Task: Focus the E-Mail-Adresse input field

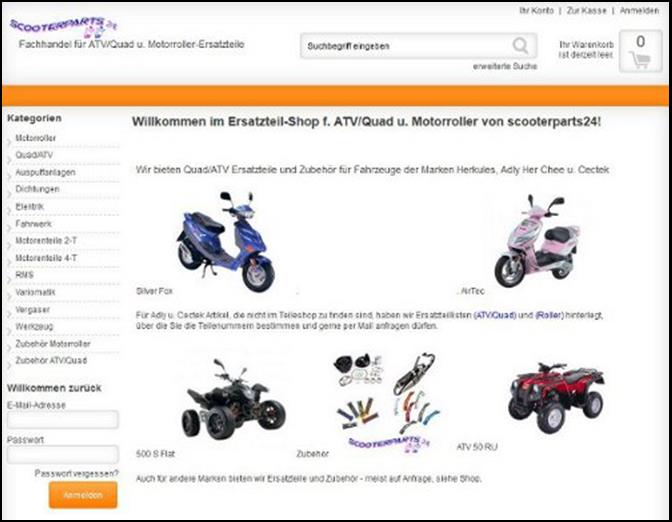Action: click(x=63, y=420)
